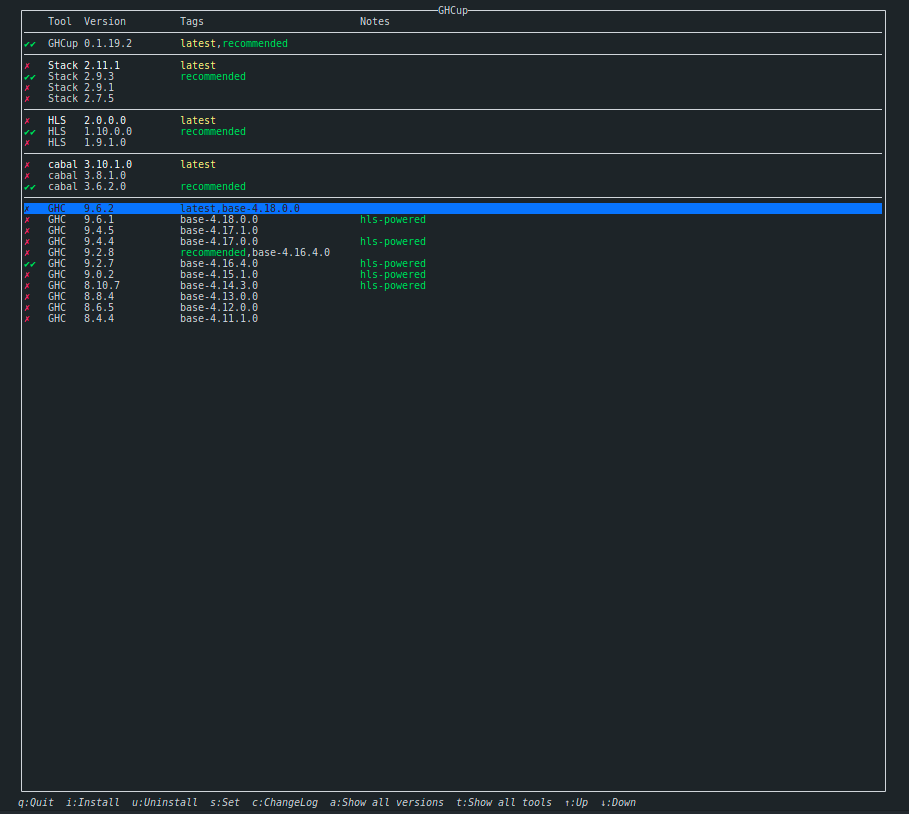Image resolution: width=909 pixels, height=814 pixels.
Task: Click the green checkmark next to cabal 3.6.2.0
Action: pyautogui.click(x=29, y=186)
